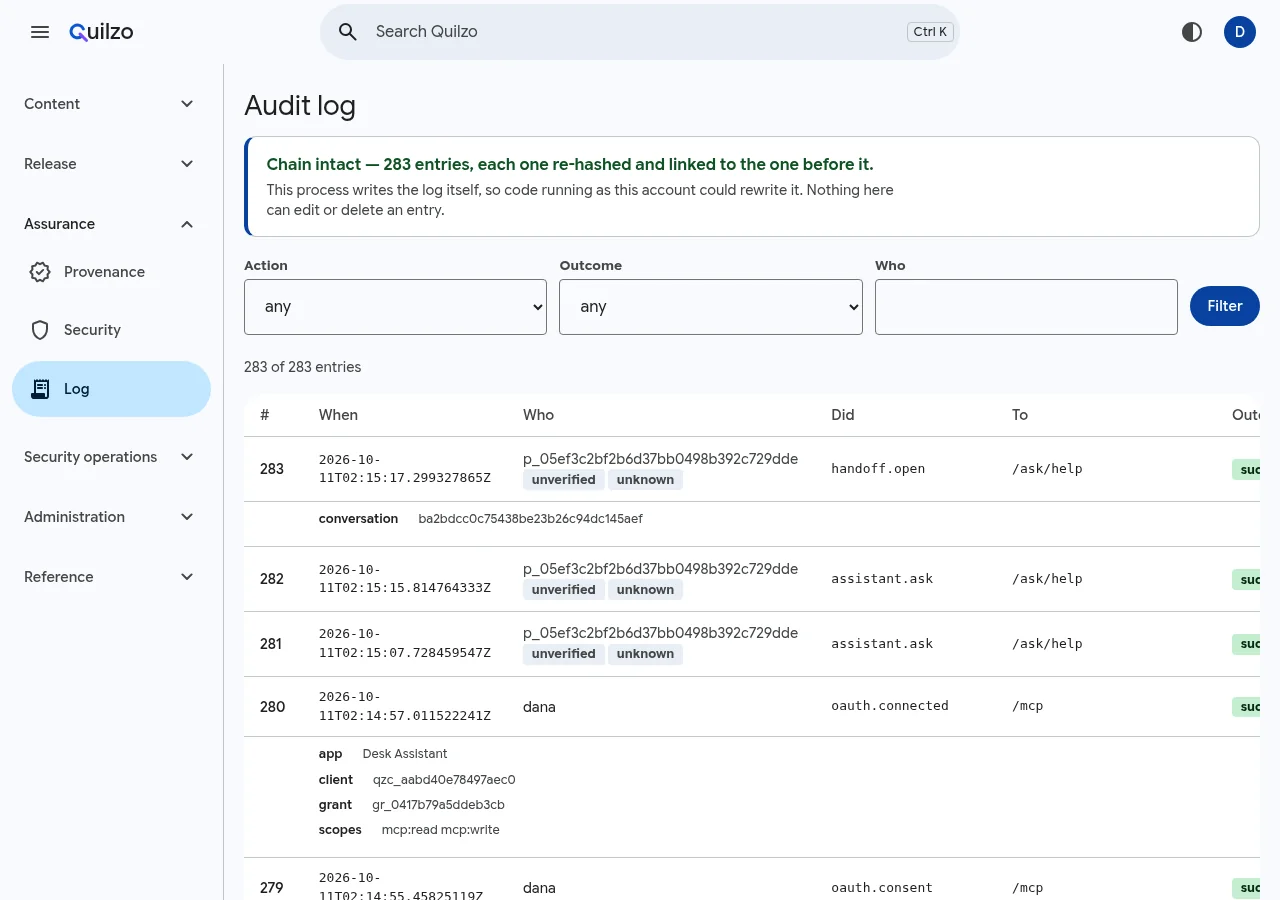
Task: Click entry number 283
Action: 272,469
